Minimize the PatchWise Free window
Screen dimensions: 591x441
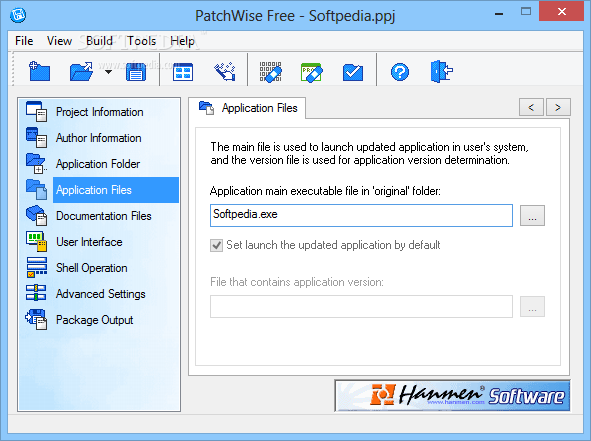click(499, 14)
